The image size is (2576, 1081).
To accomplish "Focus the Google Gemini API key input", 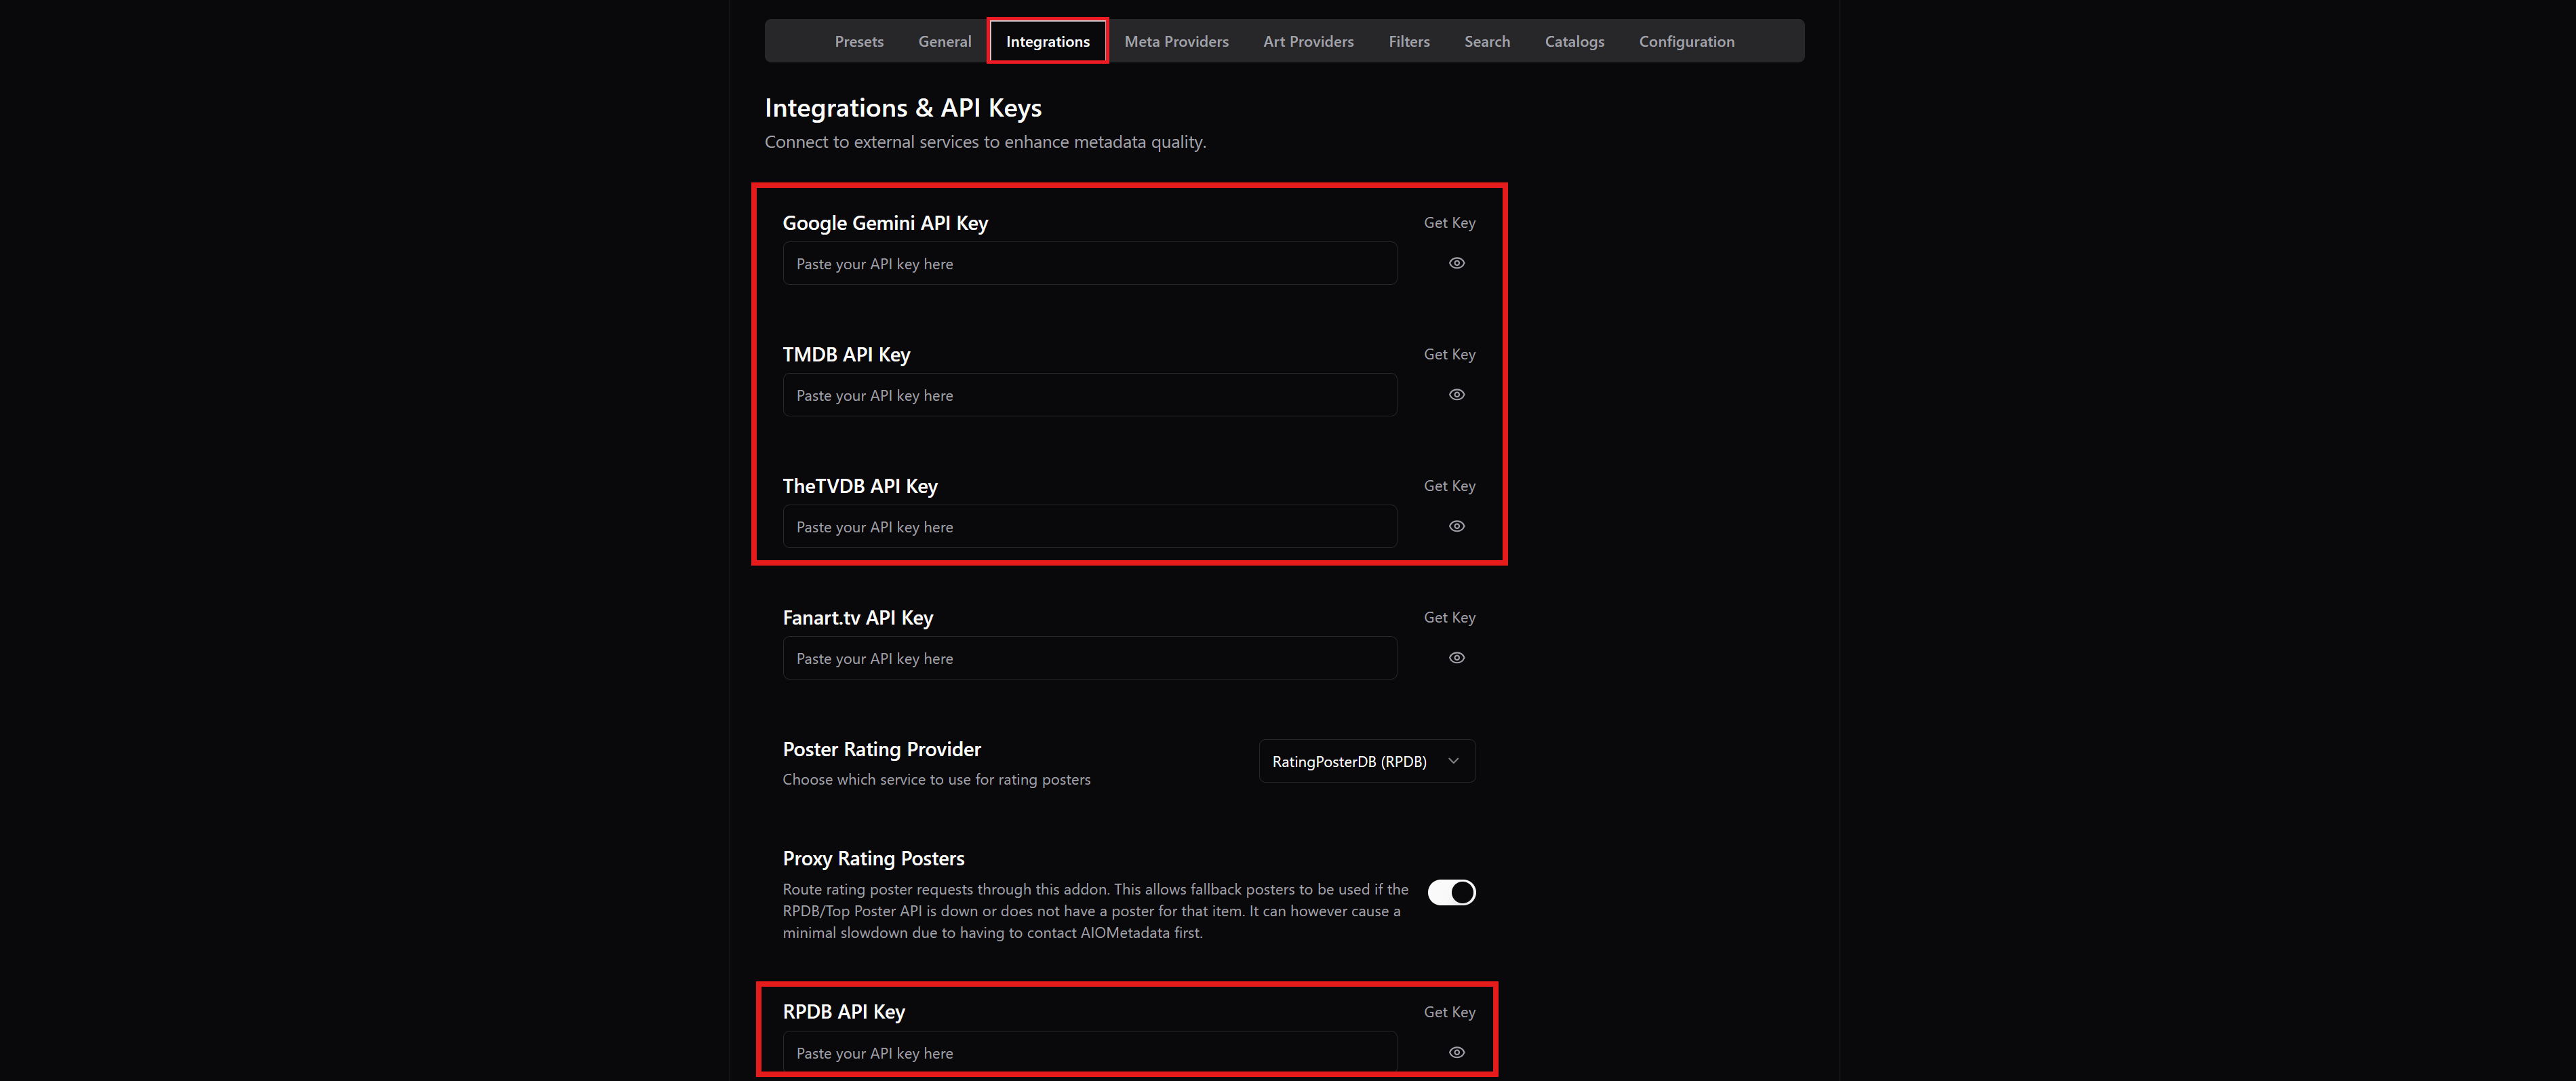I will pyautogui.click(x=1089, y=264).
